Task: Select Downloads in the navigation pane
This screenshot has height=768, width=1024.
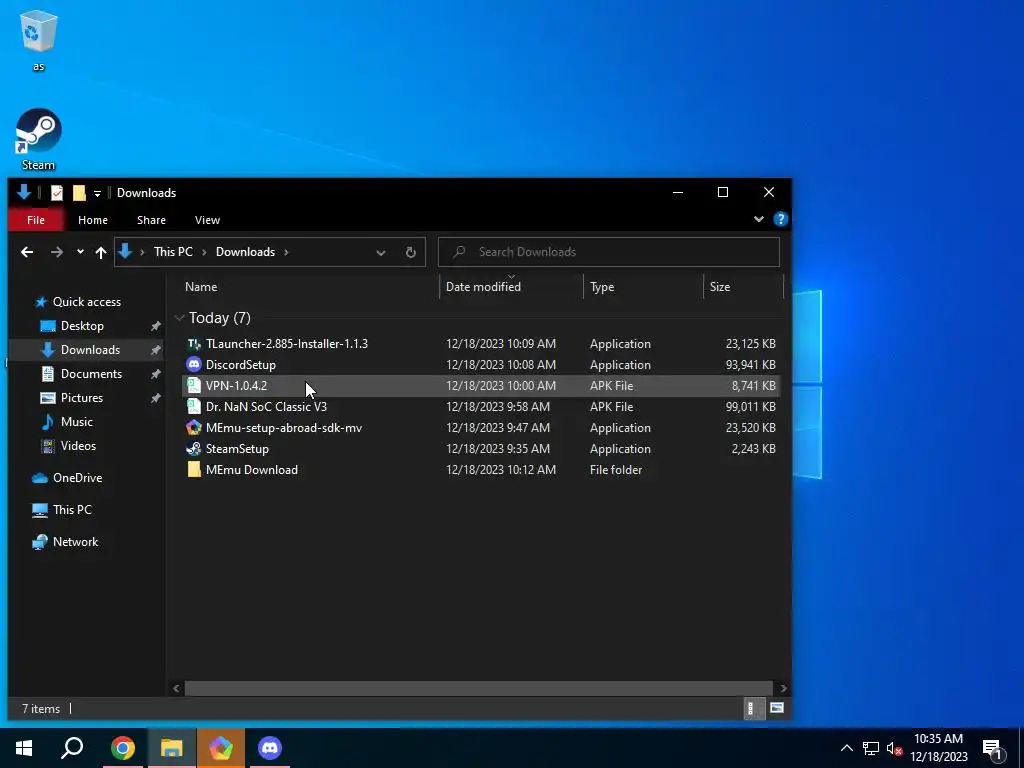Action: pos(90,350)
